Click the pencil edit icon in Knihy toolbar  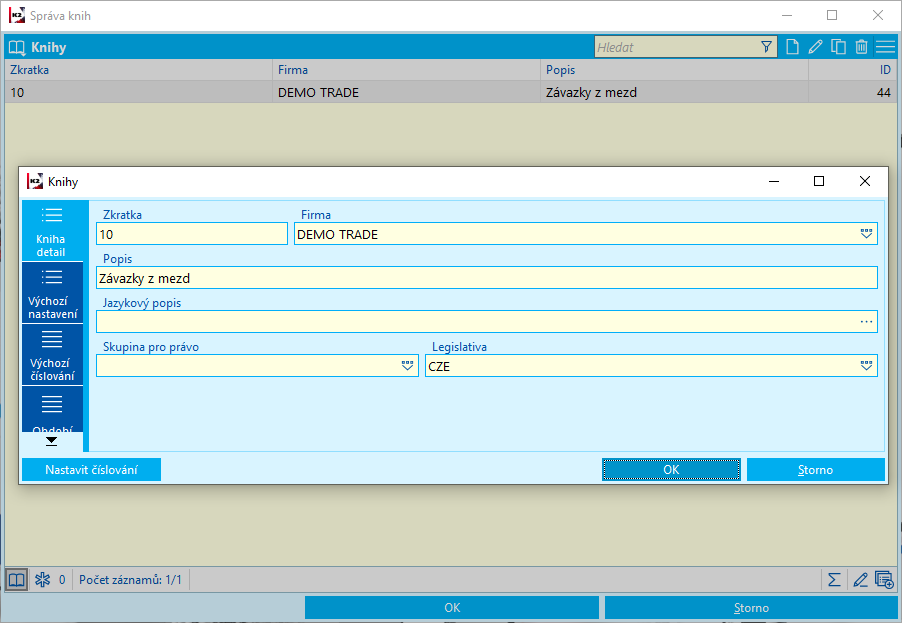tap(815, 47)
